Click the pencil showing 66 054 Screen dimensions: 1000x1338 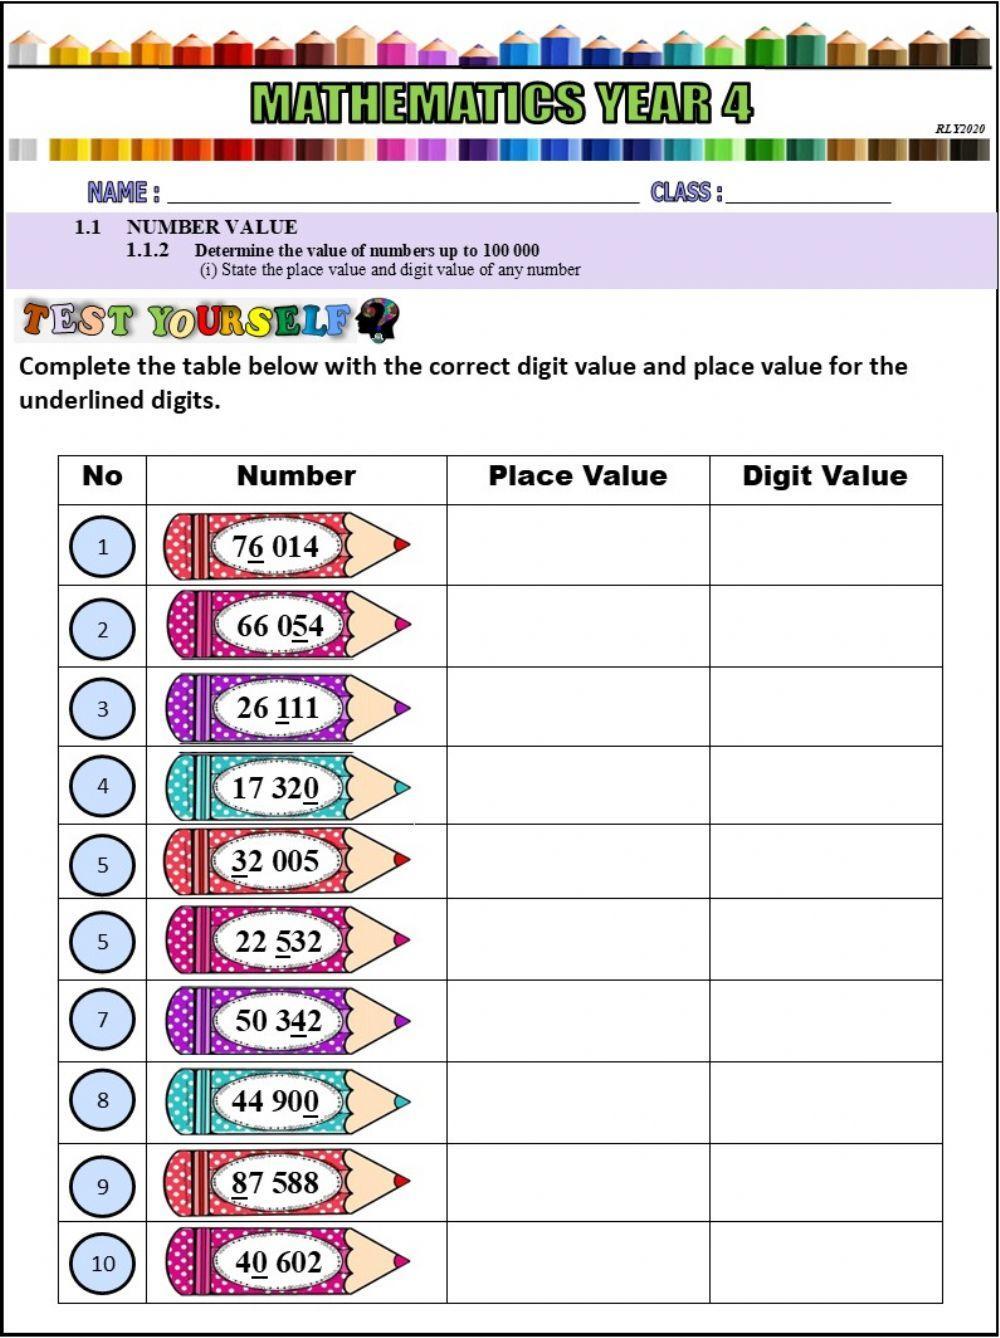click(286, 626)
